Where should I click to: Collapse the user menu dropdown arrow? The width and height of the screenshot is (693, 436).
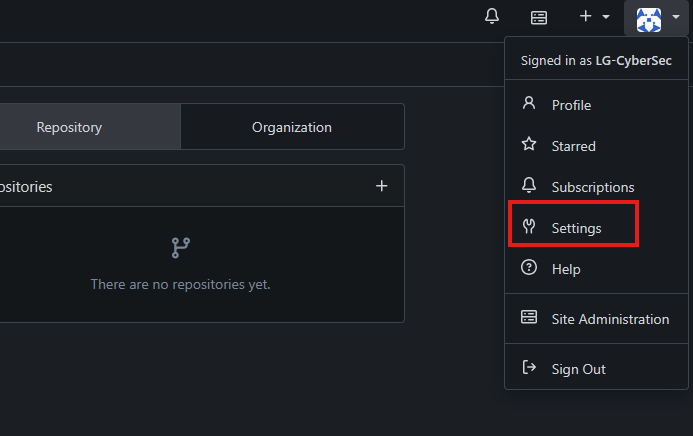click(676, 17)
